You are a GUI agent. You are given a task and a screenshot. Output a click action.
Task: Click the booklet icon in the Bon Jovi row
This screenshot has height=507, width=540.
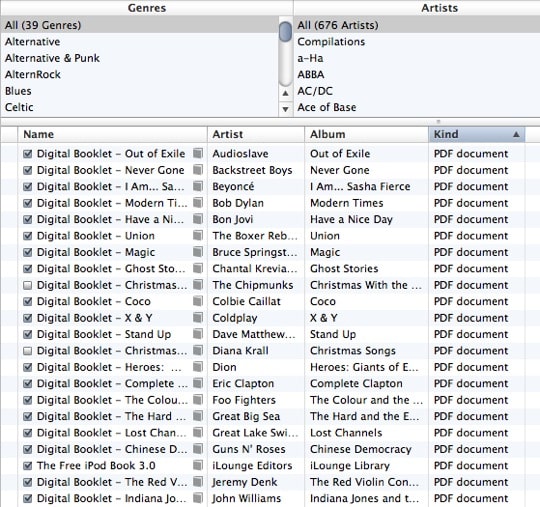[198, 219]
